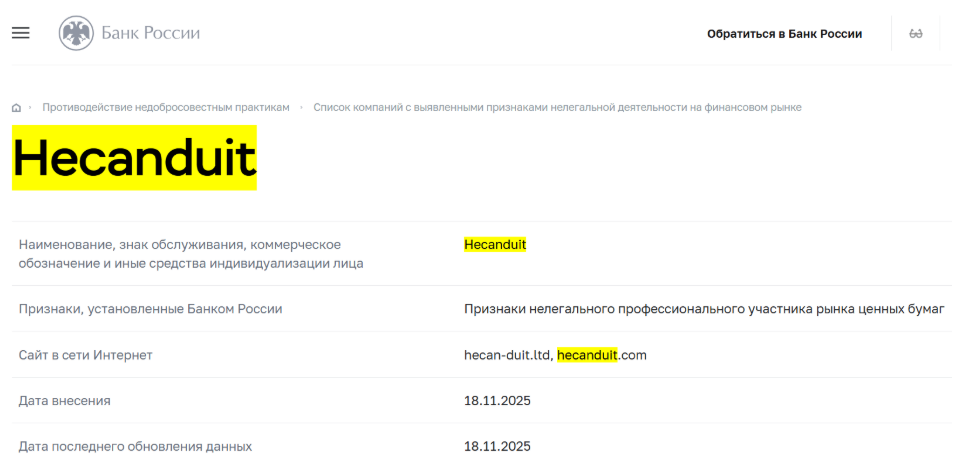Click the large 'Hecanduit' page heading
Viewport: 960px width, 468px height.
pos(135,158)
